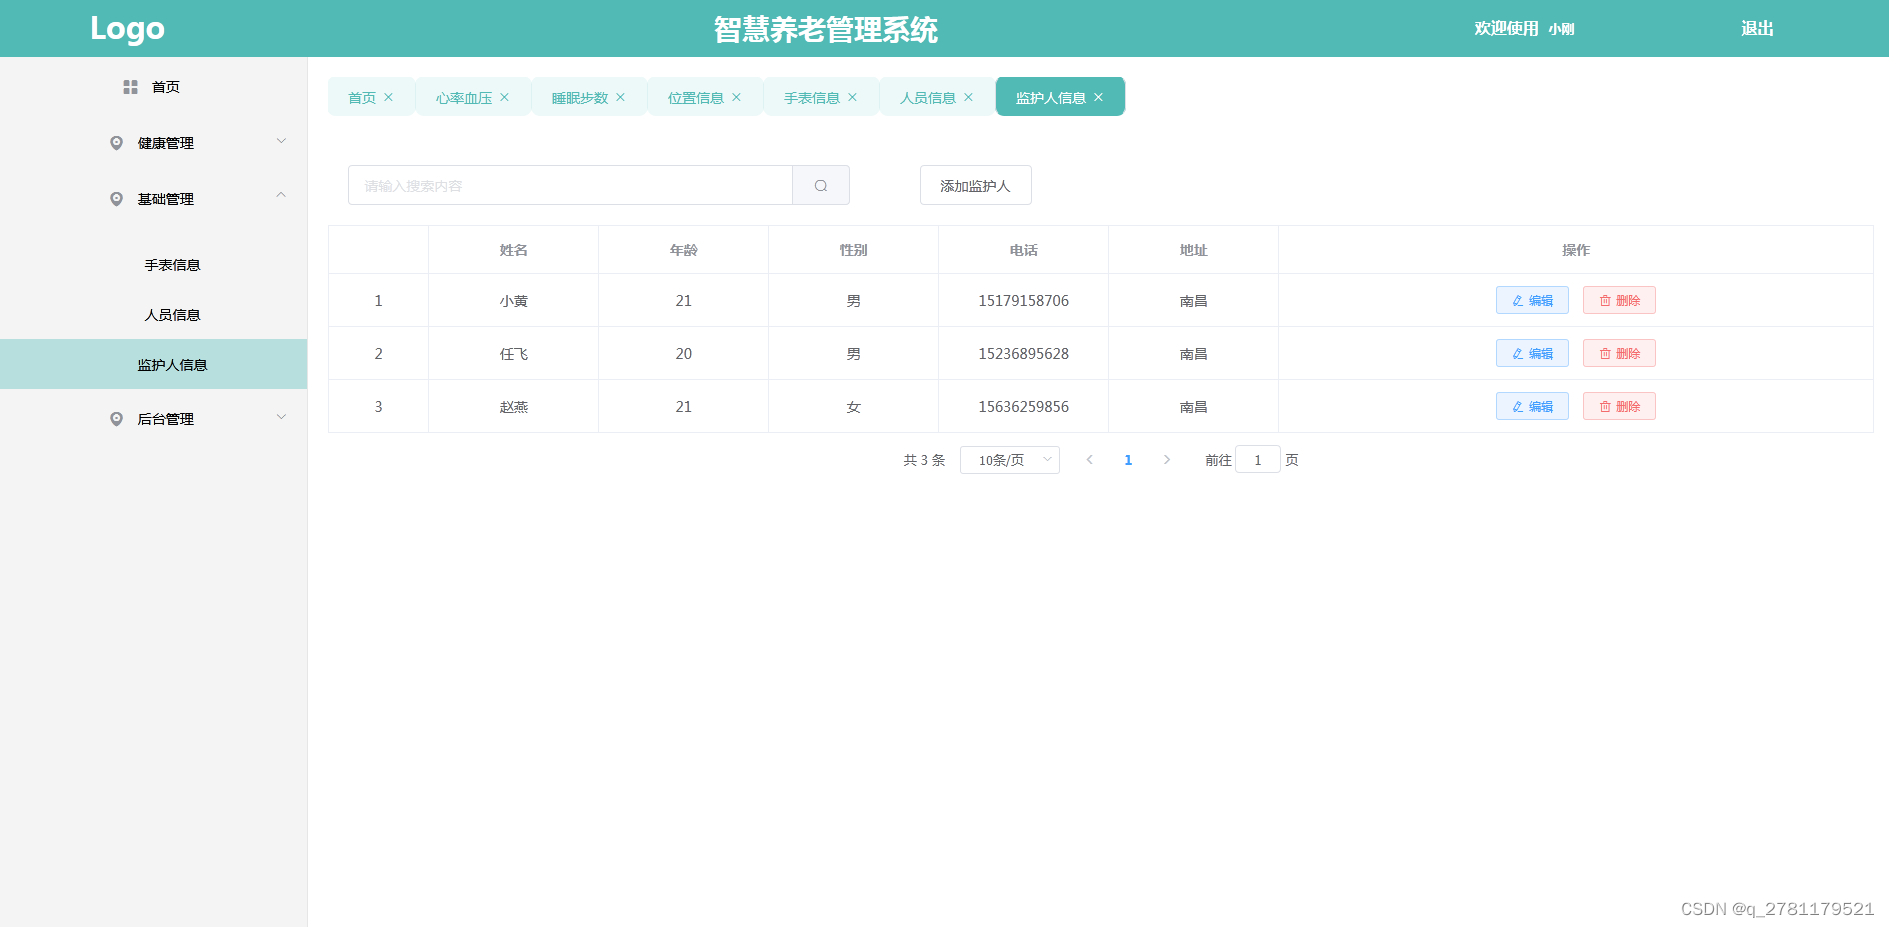Click the name cell 任飞

pos(513,354)
